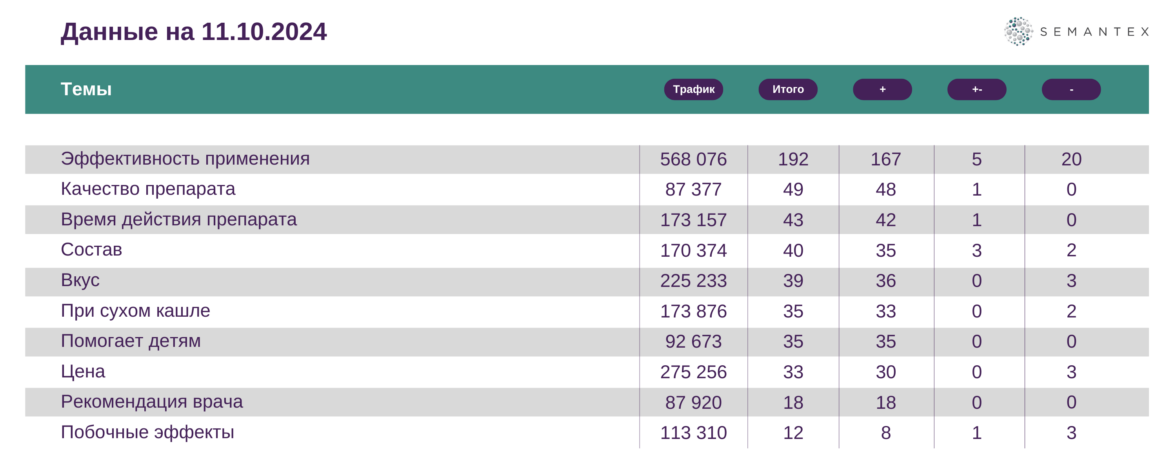The width and height of the screenshot is (1176, 466).
Task: Click traffic value 275 256 for Цена
Action: pos(693,372)
